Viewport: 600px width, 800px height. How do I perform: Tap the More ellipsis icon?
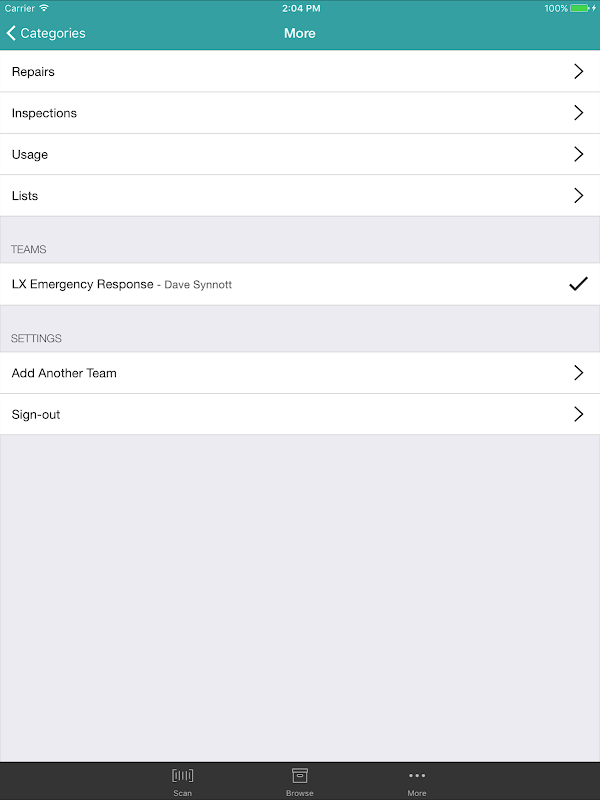417,776
